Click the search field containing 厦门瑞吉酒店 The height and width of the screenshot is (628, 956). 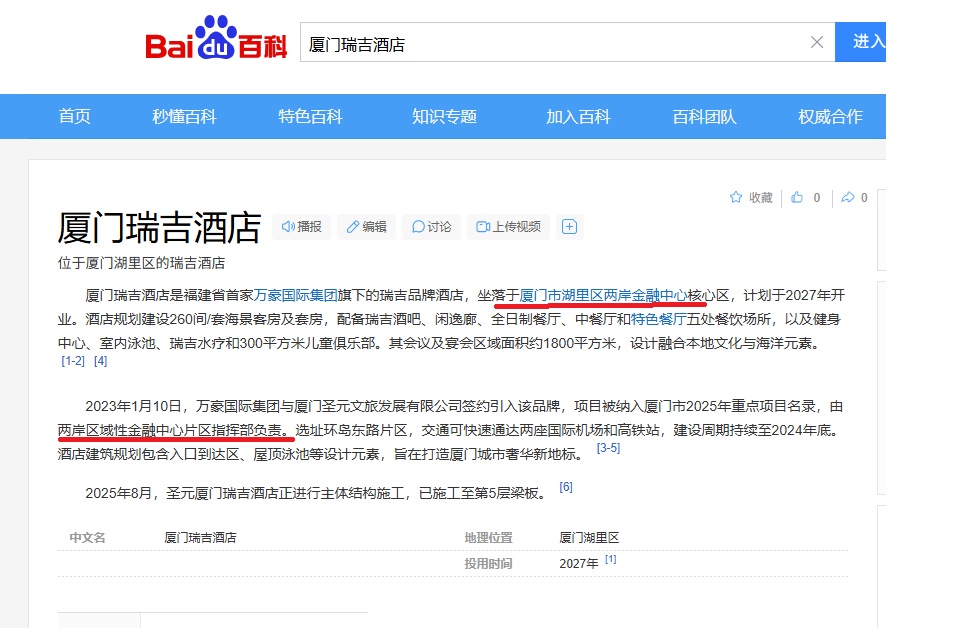click(x=567, y=42)
